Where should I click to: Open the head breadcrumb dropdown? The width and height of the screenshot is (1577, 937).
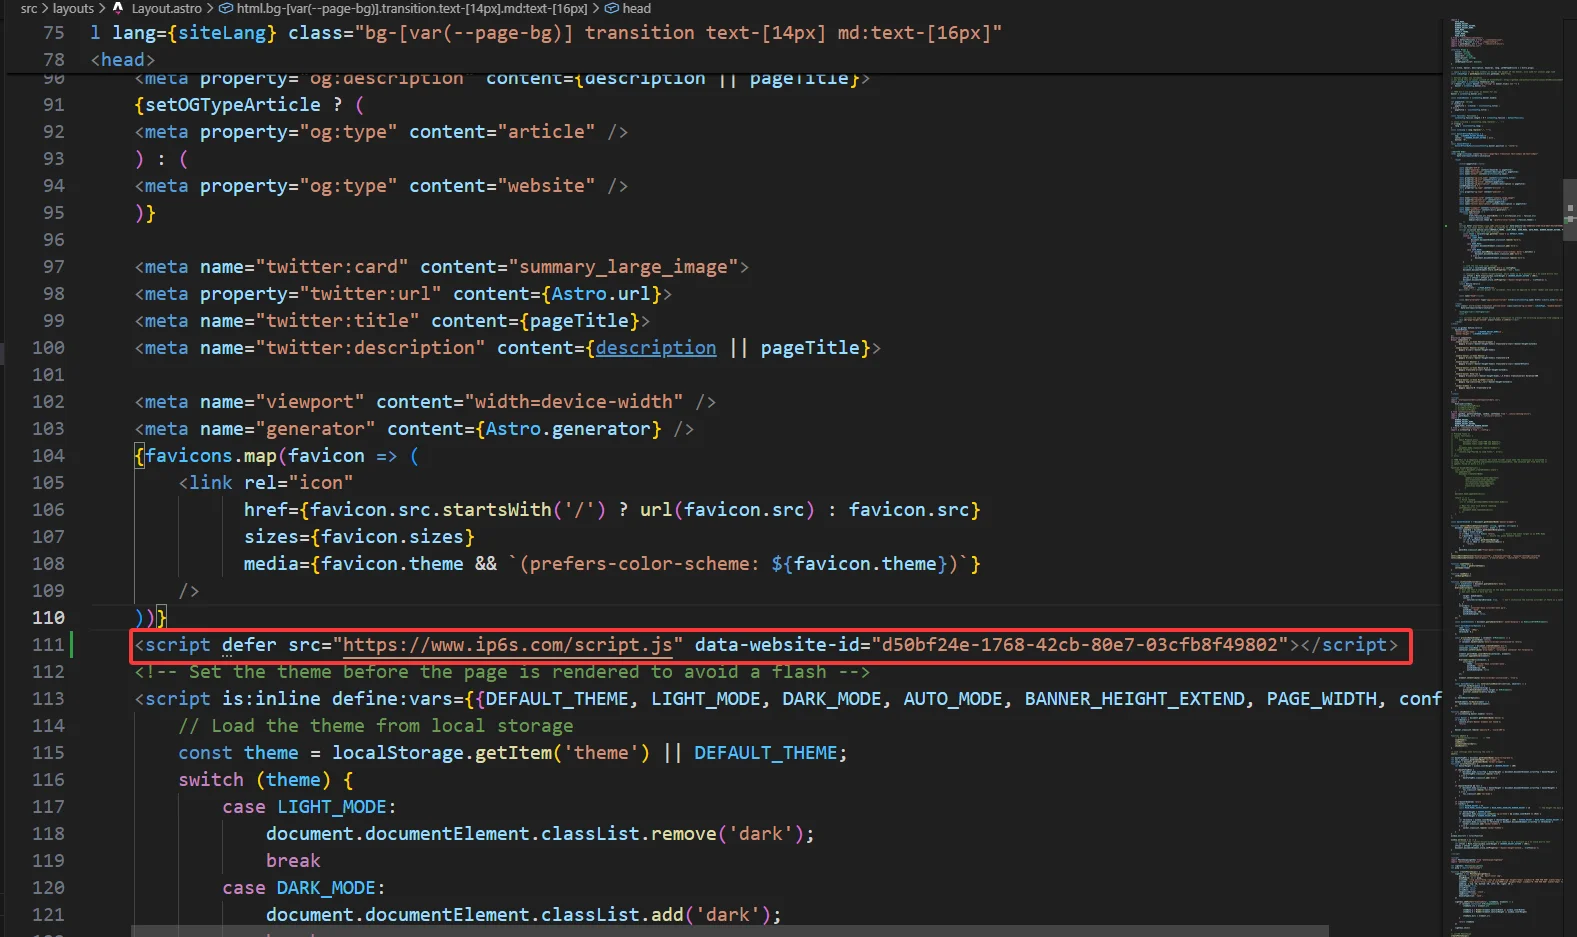tap(636, 8)
